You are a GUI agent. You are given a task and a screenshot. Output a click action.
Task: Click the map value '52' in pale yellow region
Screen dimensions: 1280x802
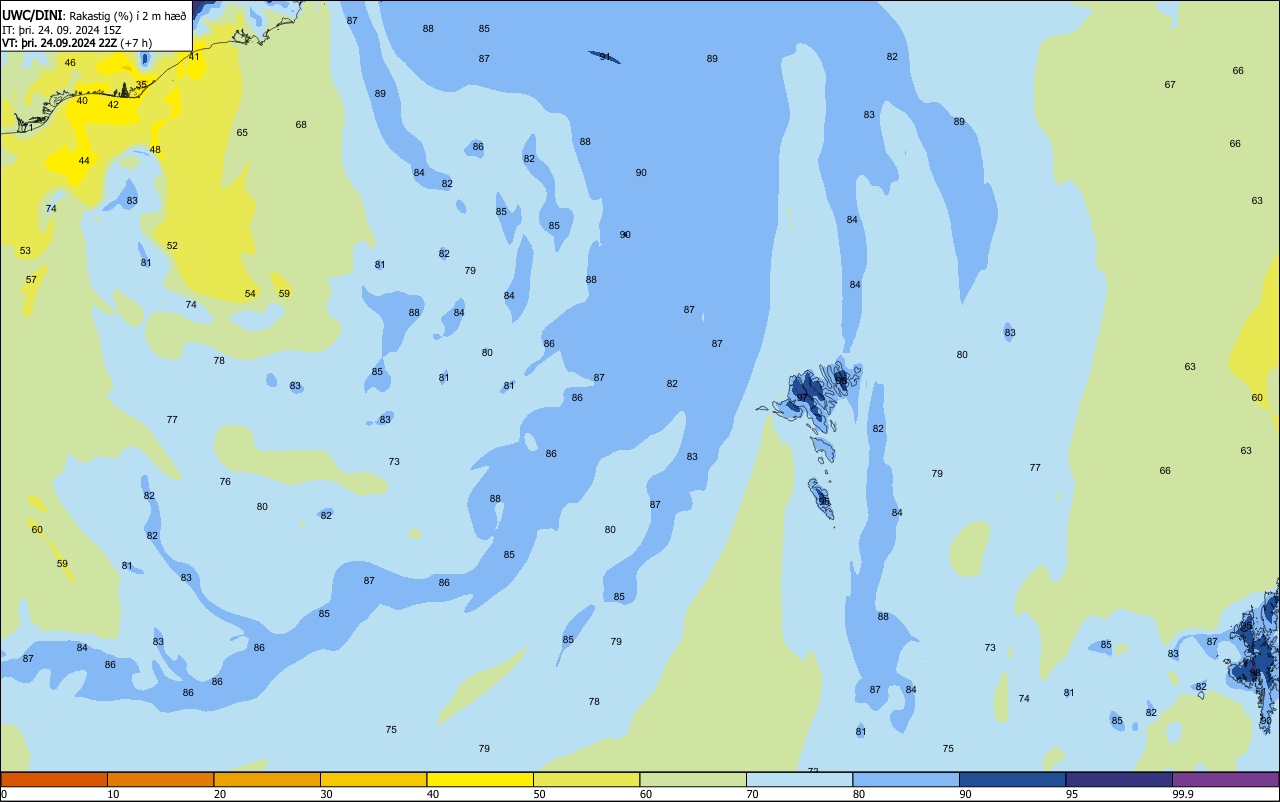[172, 246]
